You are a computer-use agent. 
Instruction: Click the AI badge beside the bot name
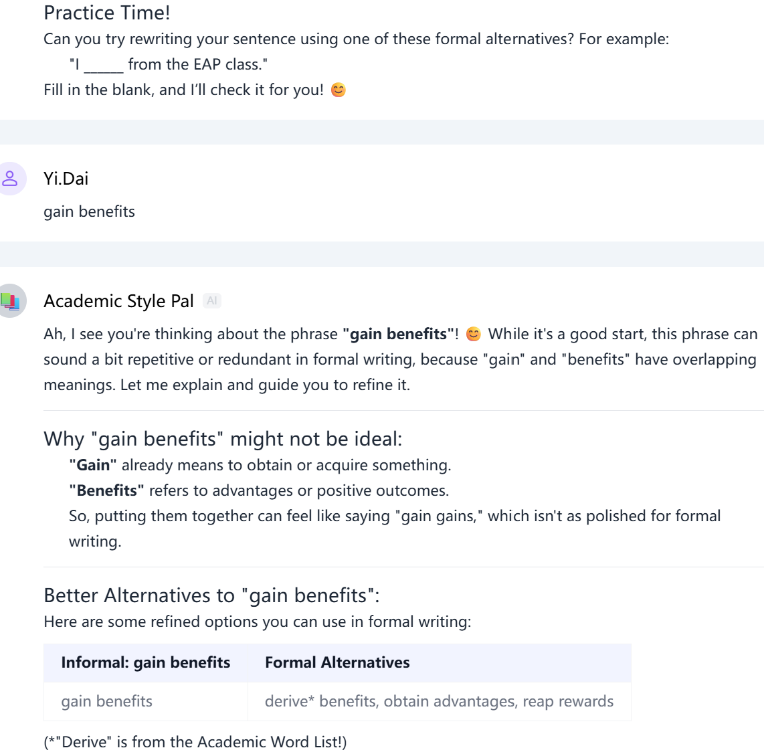(212, 301)
